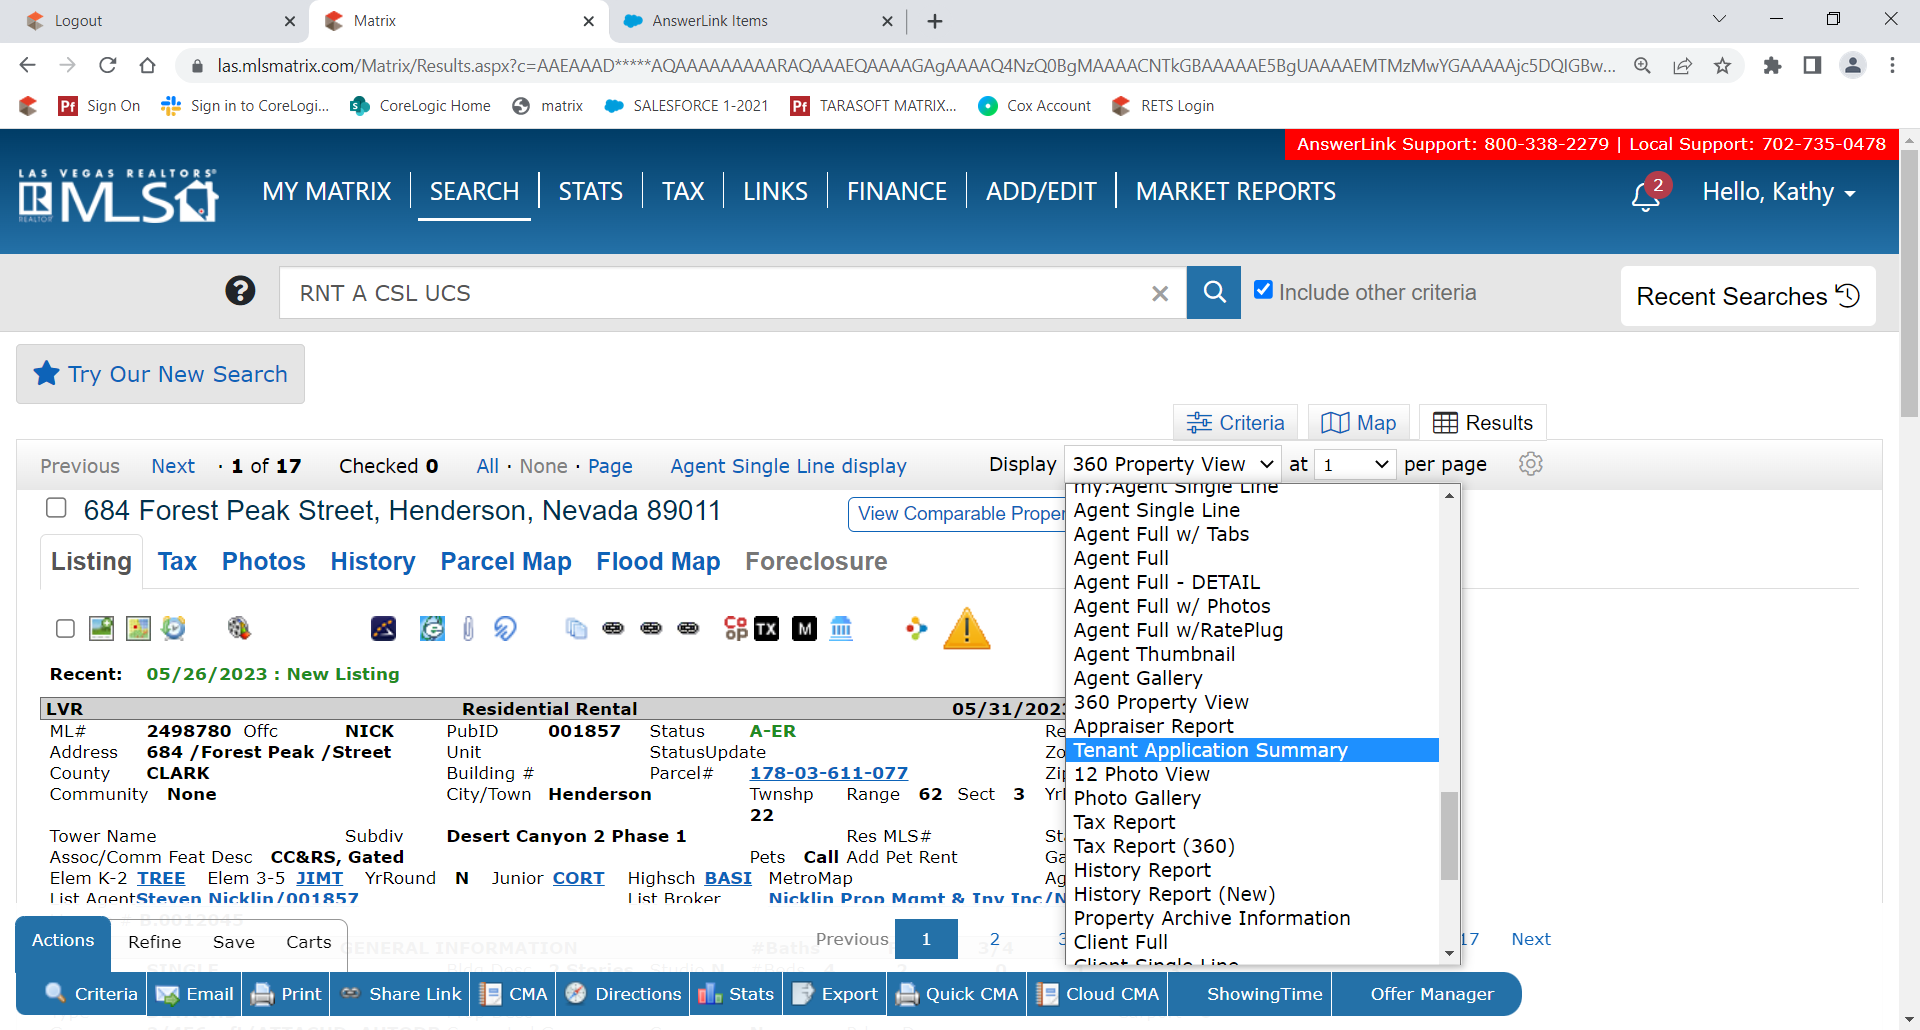Click the display list scrollbar thumb
The image size is (1920, 1030).
(1449, 835)
